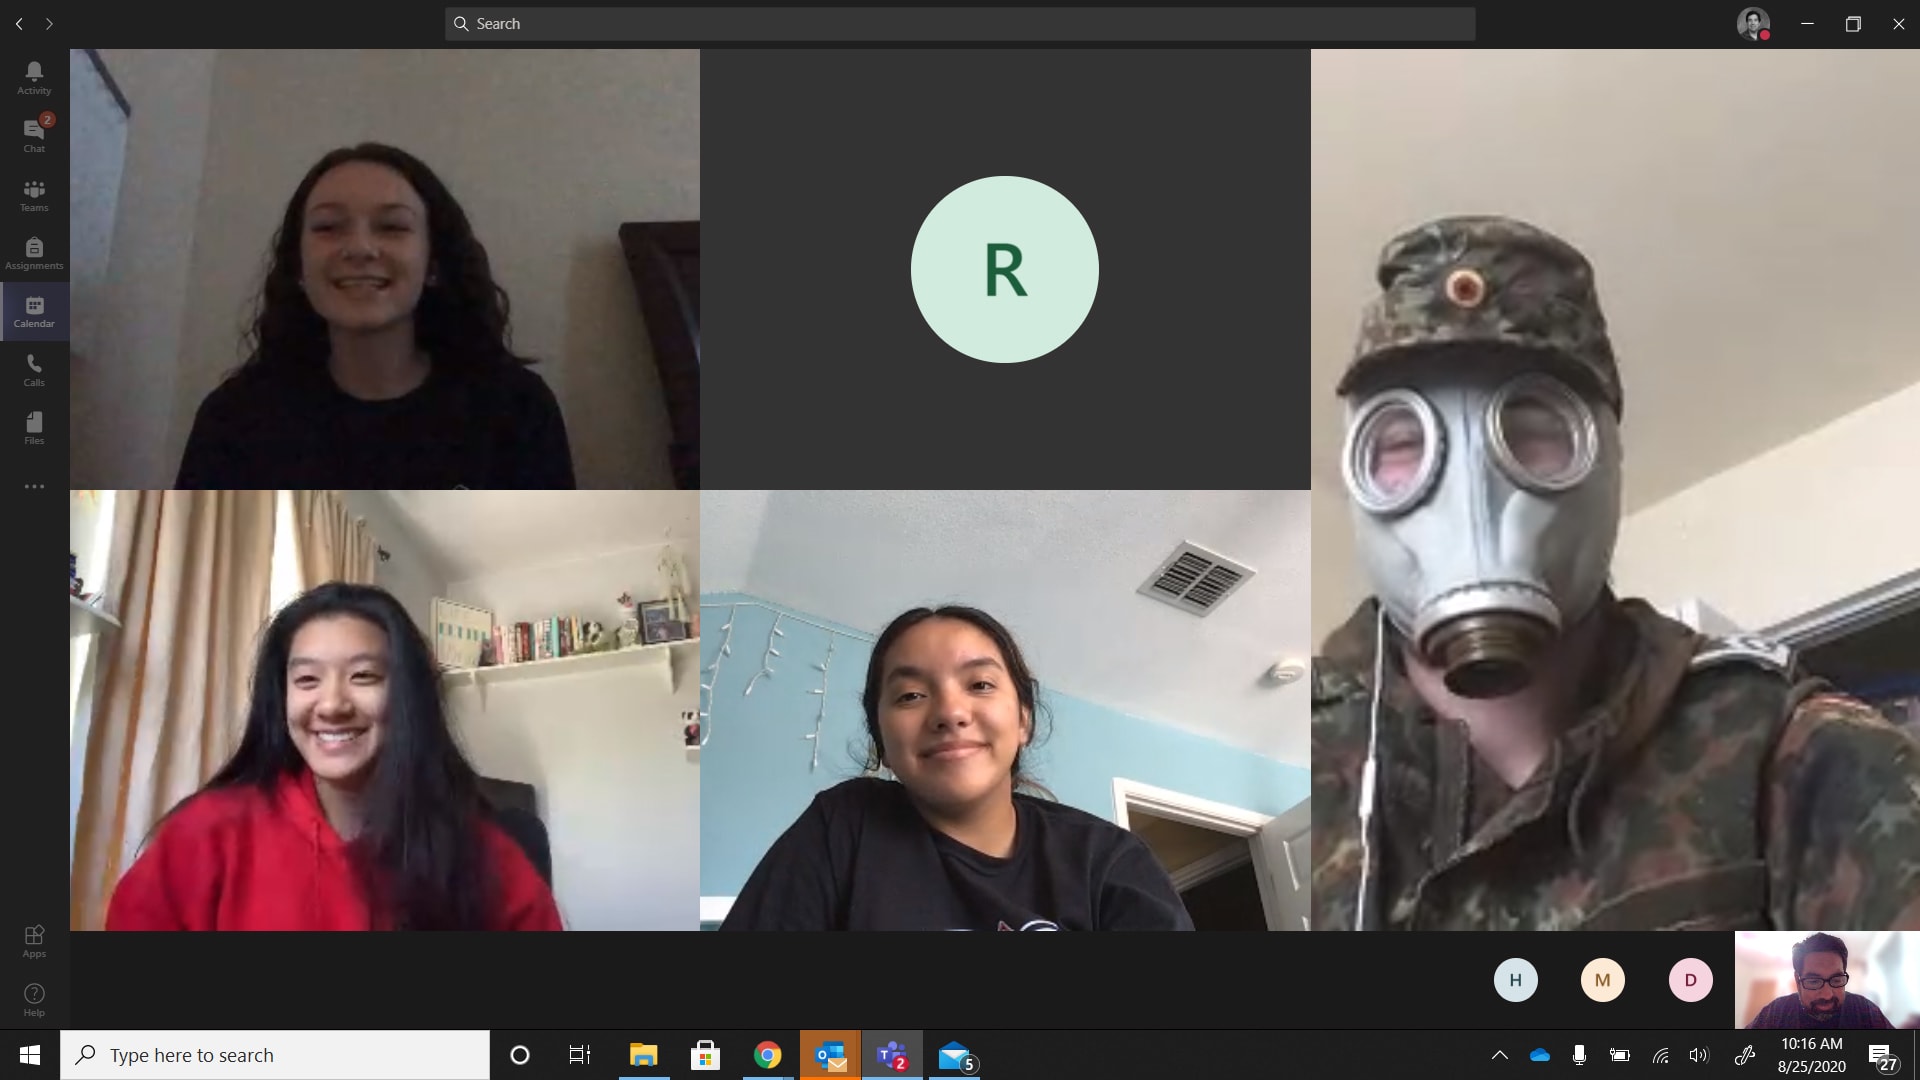Viewport: 1920px width, 1080px height.
Task: Open the Assignments section
Action: pos(34,252)
